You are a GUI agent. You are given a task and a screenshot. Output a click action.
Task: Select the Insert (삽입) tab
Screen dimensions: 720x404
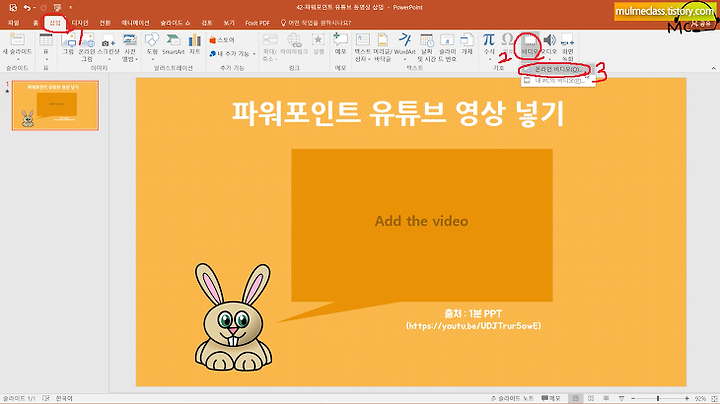55,22
